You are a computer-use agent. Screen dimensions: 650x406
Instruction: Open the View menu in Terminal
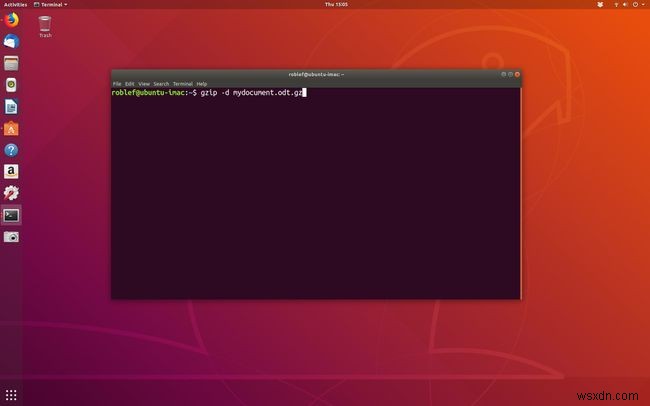(x=144, y=84)
